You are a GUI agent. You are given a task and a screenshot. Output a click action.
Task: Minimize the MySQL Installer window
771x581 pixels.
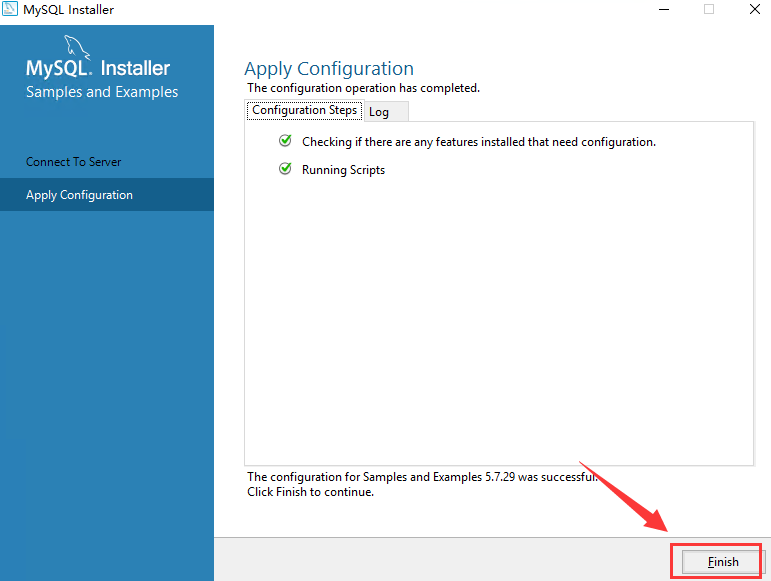664,9
